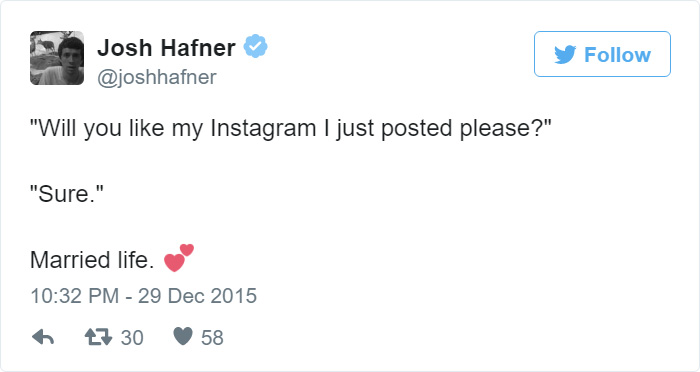The width and height of the screenshot is (700, 372).
Task: Click the retweet count 30
Action: (132, 338)
